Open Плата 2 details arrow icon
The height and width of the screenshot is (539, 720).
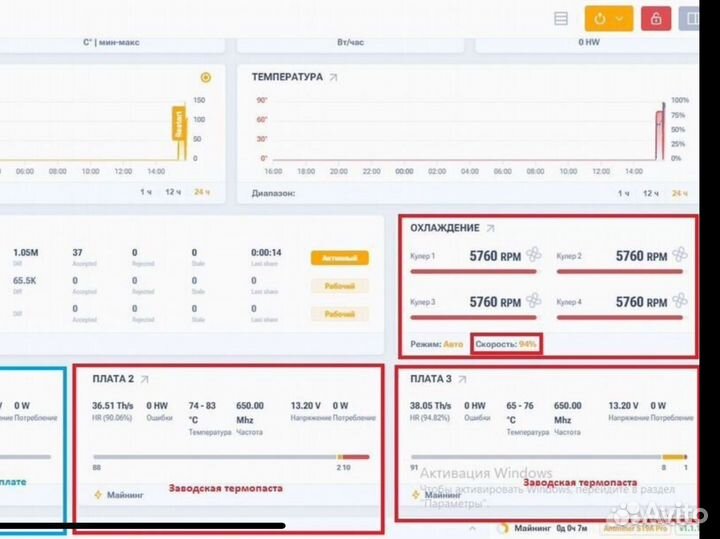(144, 380)
